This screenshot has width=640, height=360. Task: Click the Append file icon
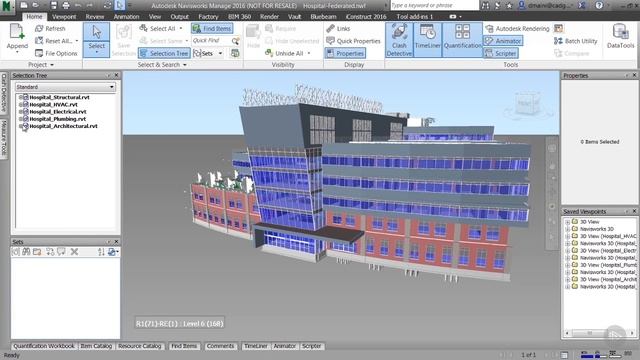pyautogui.click(x=17, y=32)
